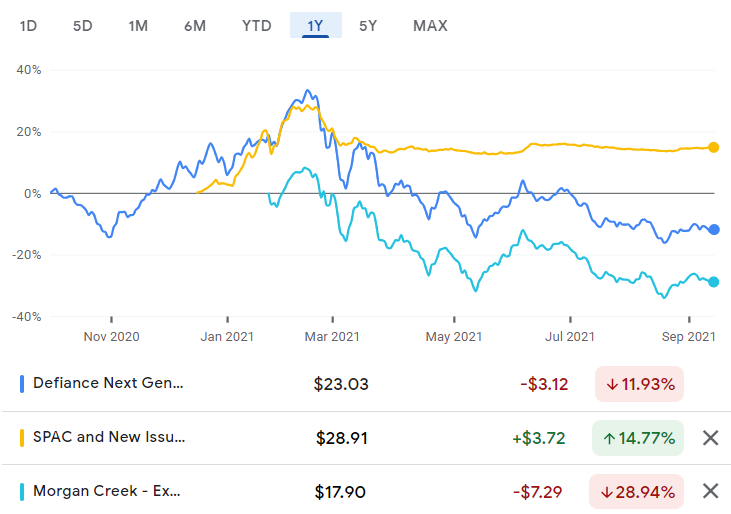Switch to the 1D time range
The height and width of the screenshot is (514, 731).
point(30,25)
